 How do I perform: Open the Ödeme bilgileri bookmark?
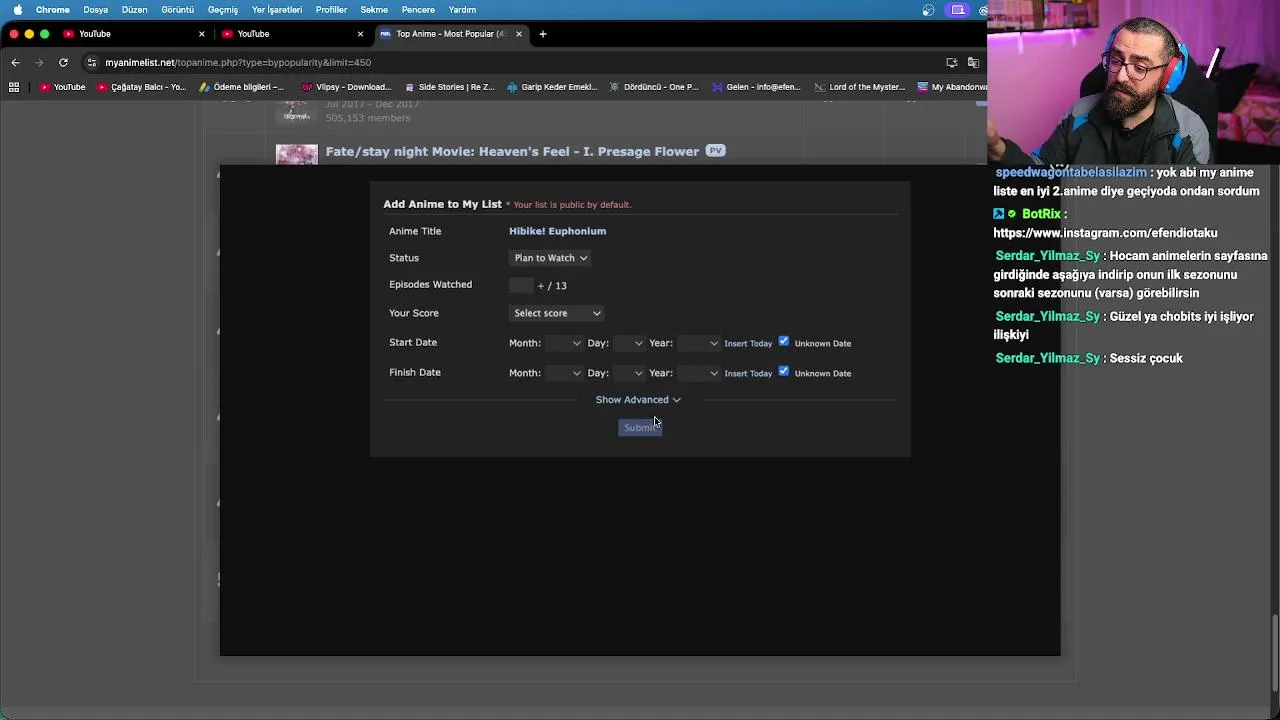[x=241, y=87]
